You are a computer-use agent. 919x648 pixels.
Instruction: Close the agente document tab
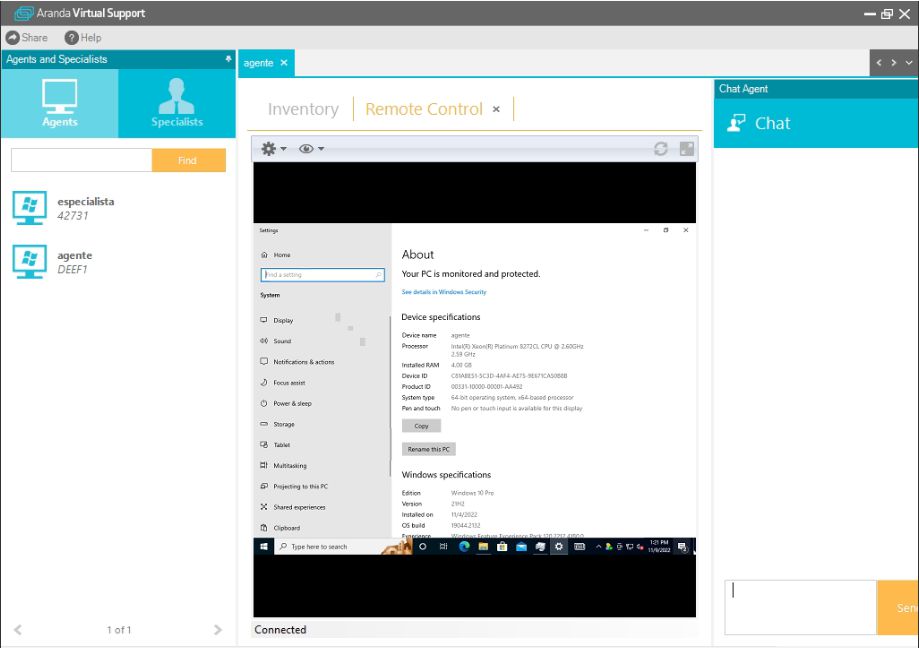284,63
